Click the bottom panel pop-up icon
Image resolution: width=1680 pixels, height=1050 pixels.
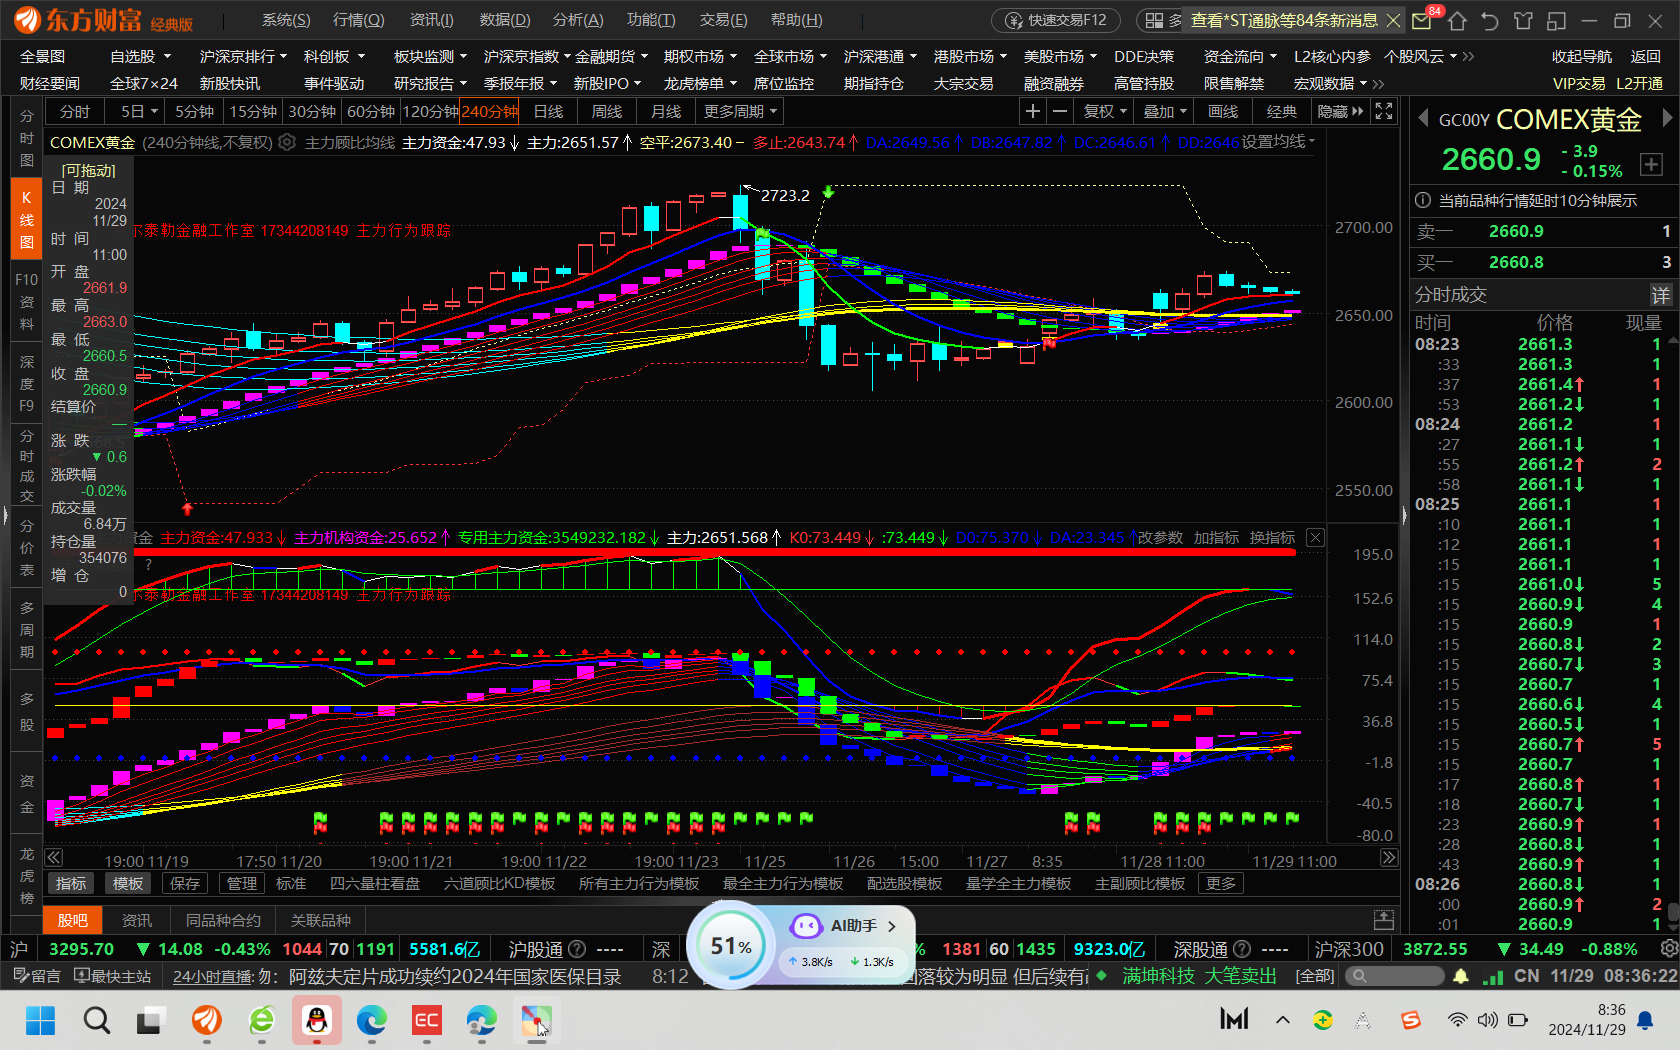(x=1384, y=919)
